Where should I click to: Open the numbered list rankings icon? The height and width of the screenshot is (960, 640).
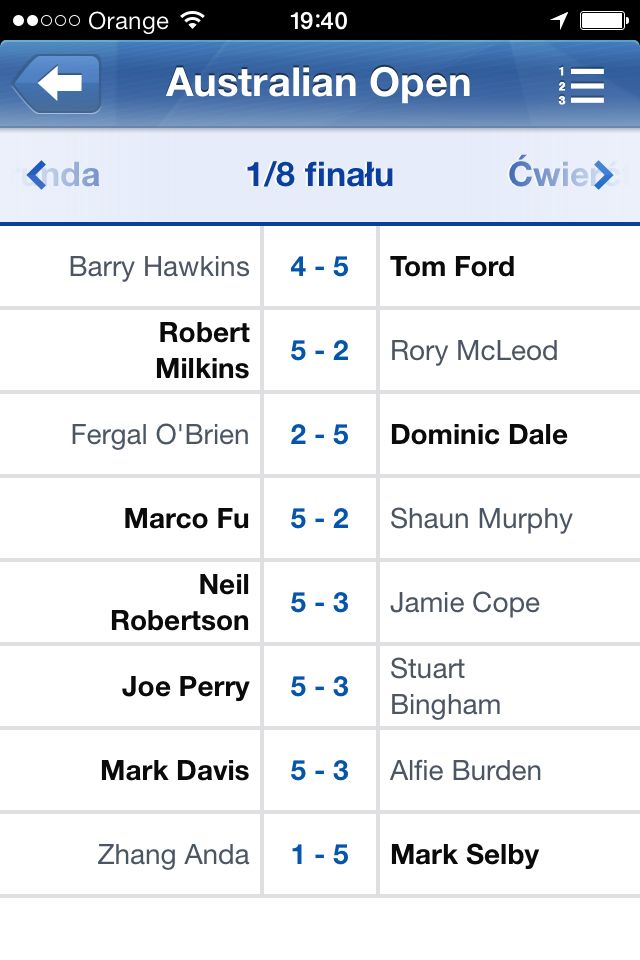(x=581, y=85)
